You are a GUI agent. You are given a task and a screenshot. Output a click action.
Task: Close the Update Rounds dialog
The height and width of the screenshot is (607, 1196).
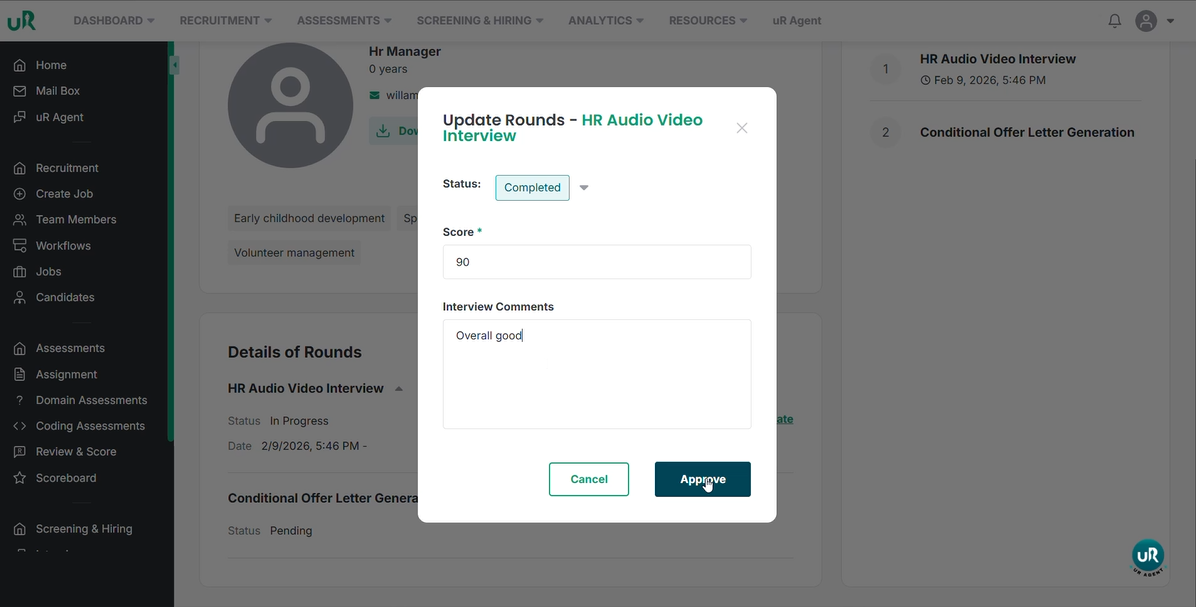[741, 128]
